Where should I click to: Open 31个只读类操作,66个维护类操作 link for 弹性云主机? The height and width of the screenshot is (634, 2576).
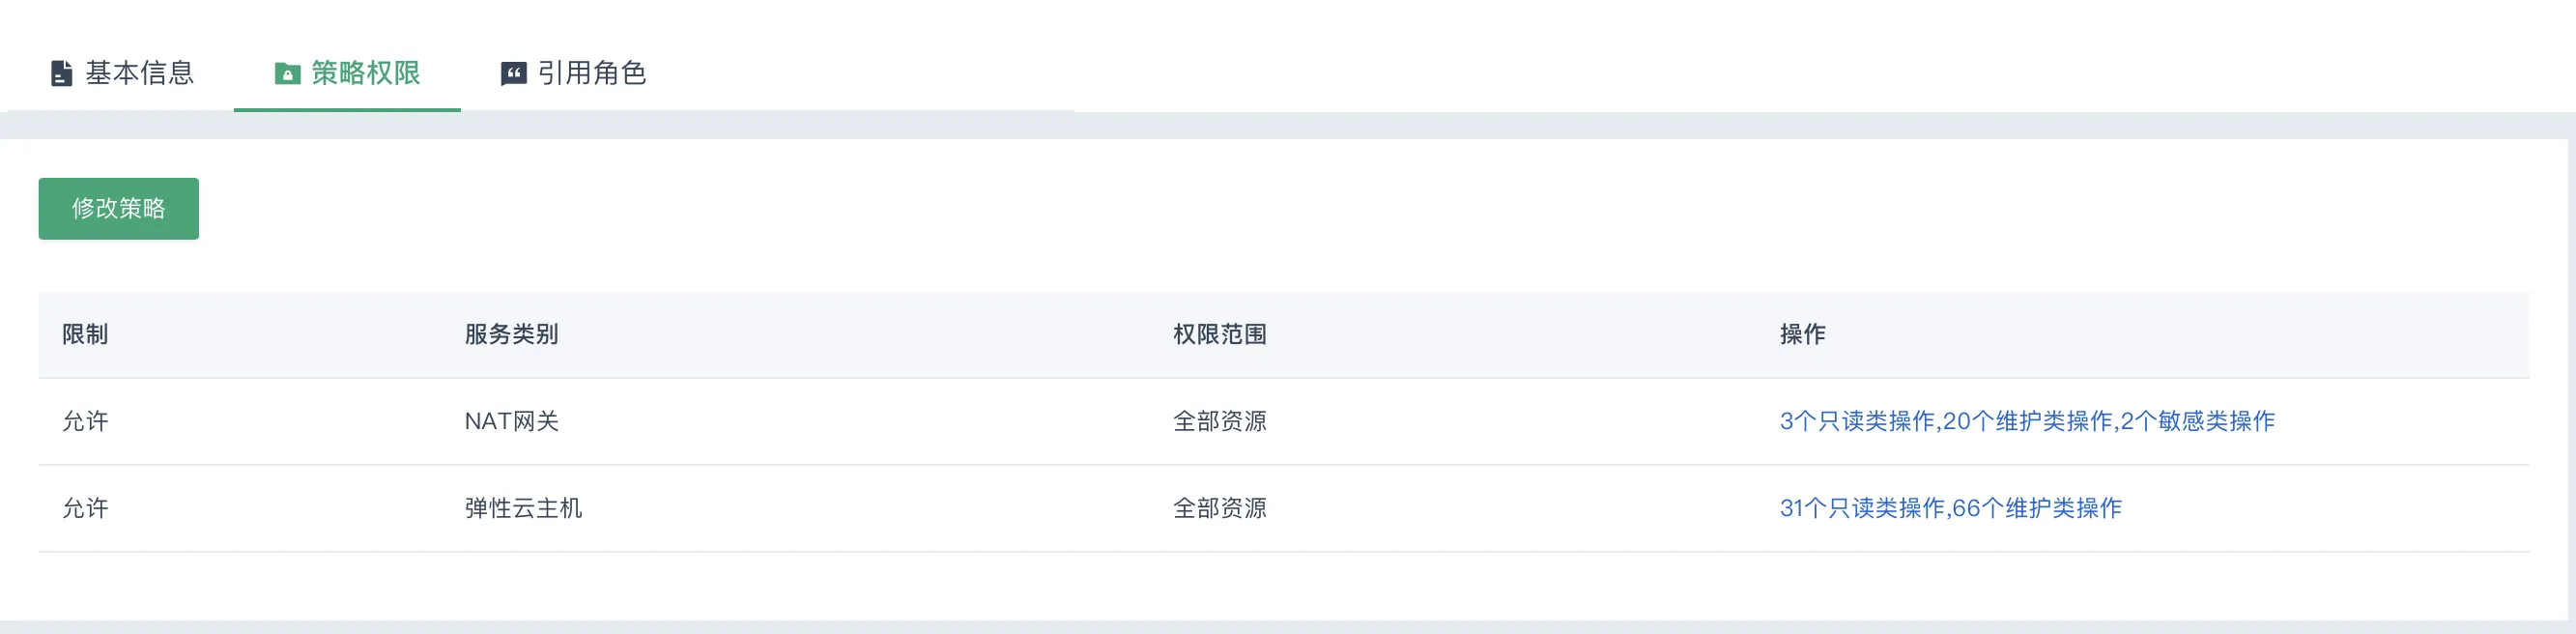pos(1950,508)
